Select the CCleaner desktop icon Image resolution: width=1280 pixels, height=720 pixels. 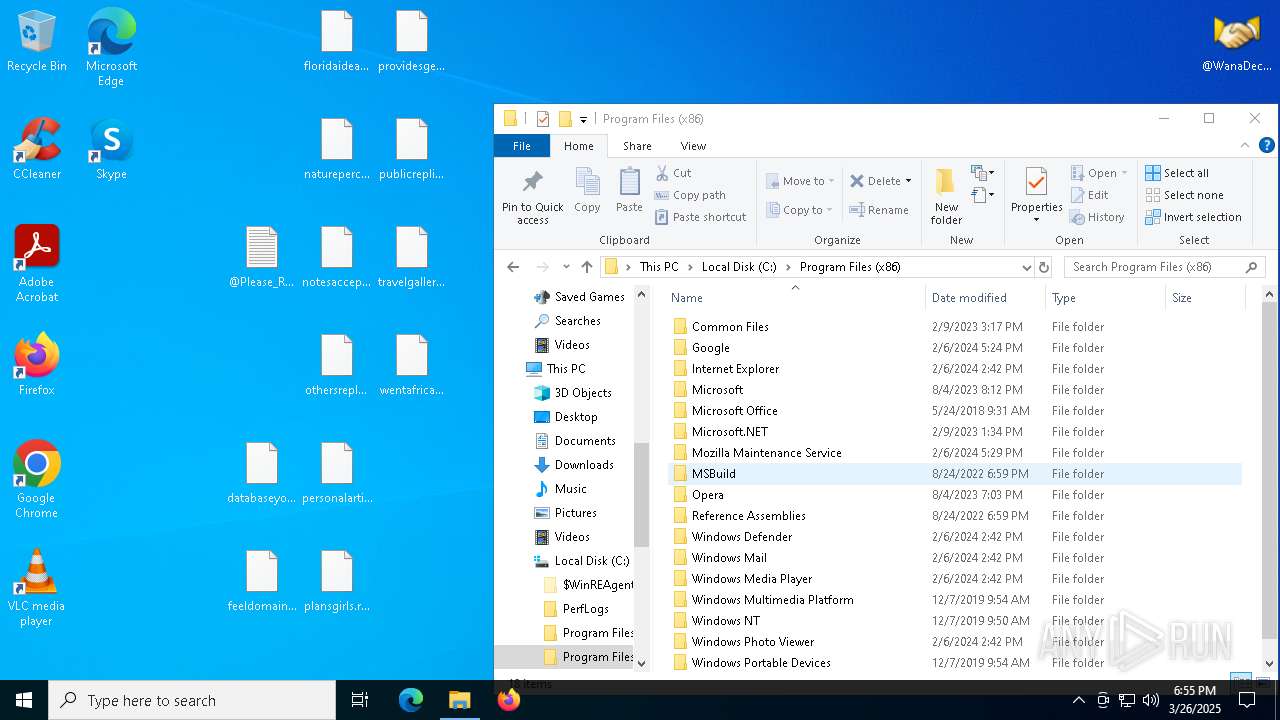(37, 150)
